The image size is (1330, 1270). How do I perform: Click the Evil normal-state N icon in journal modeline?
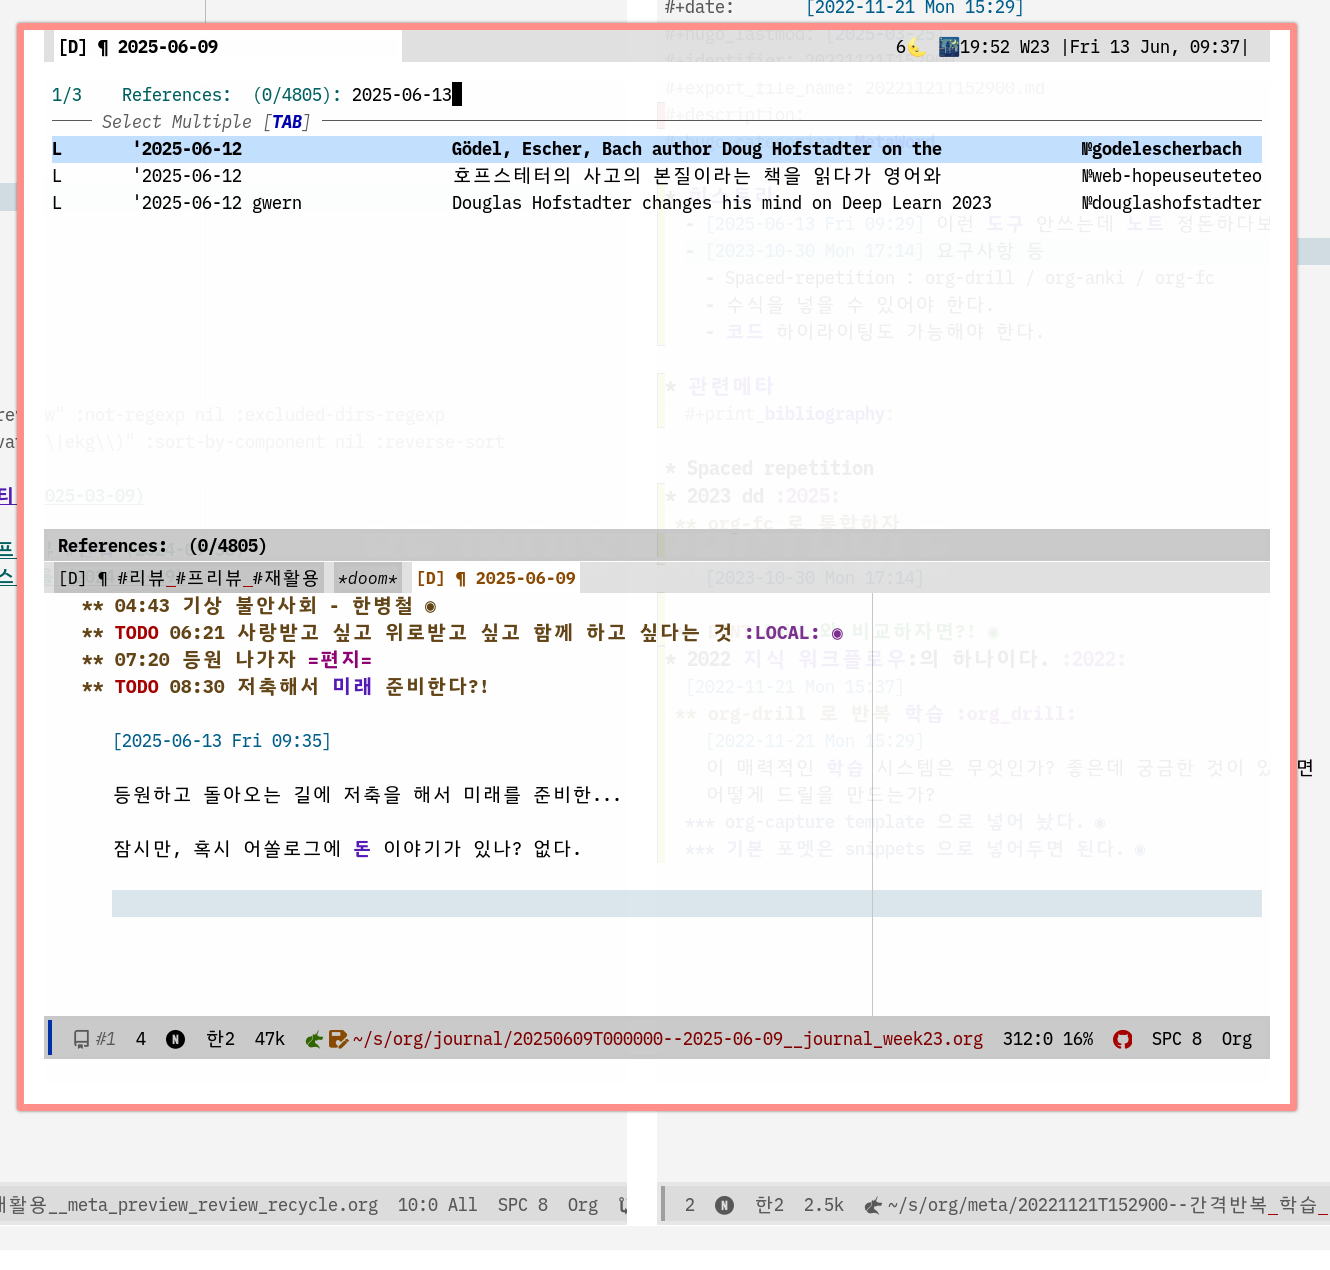175,1039
